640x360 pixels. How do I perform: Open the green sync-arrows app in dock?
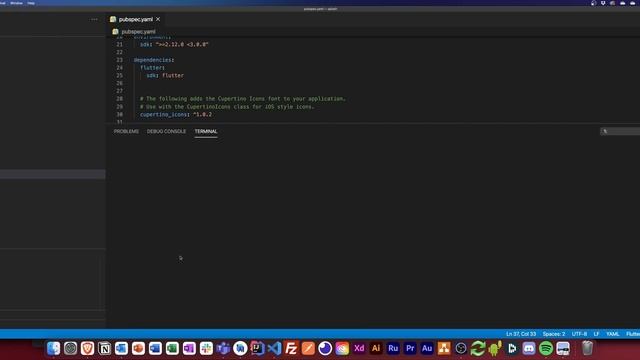tap(478, 348)
